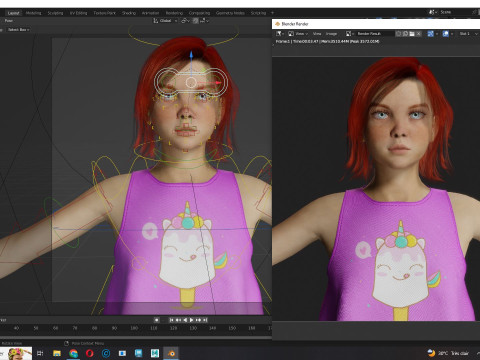Toggle auto keying record button

click(156, 320)
